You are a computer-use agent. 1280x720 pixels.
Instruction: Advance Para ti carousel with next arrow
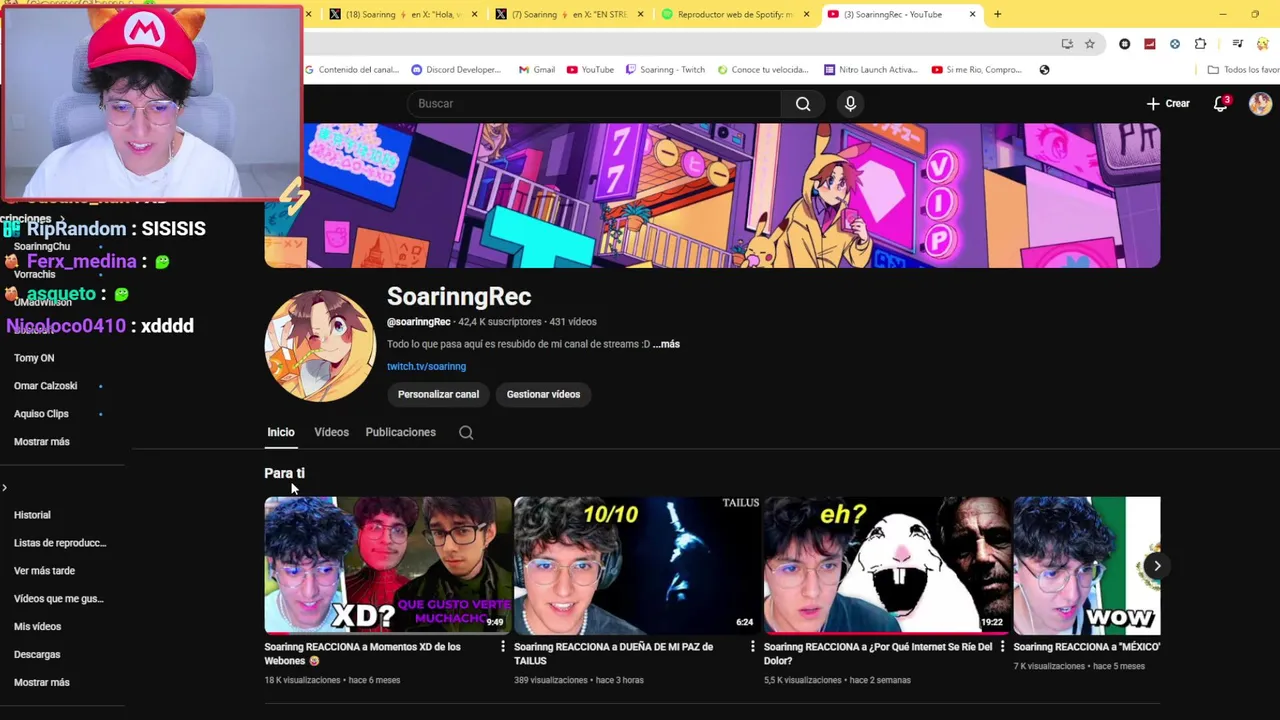point(1157,566)
